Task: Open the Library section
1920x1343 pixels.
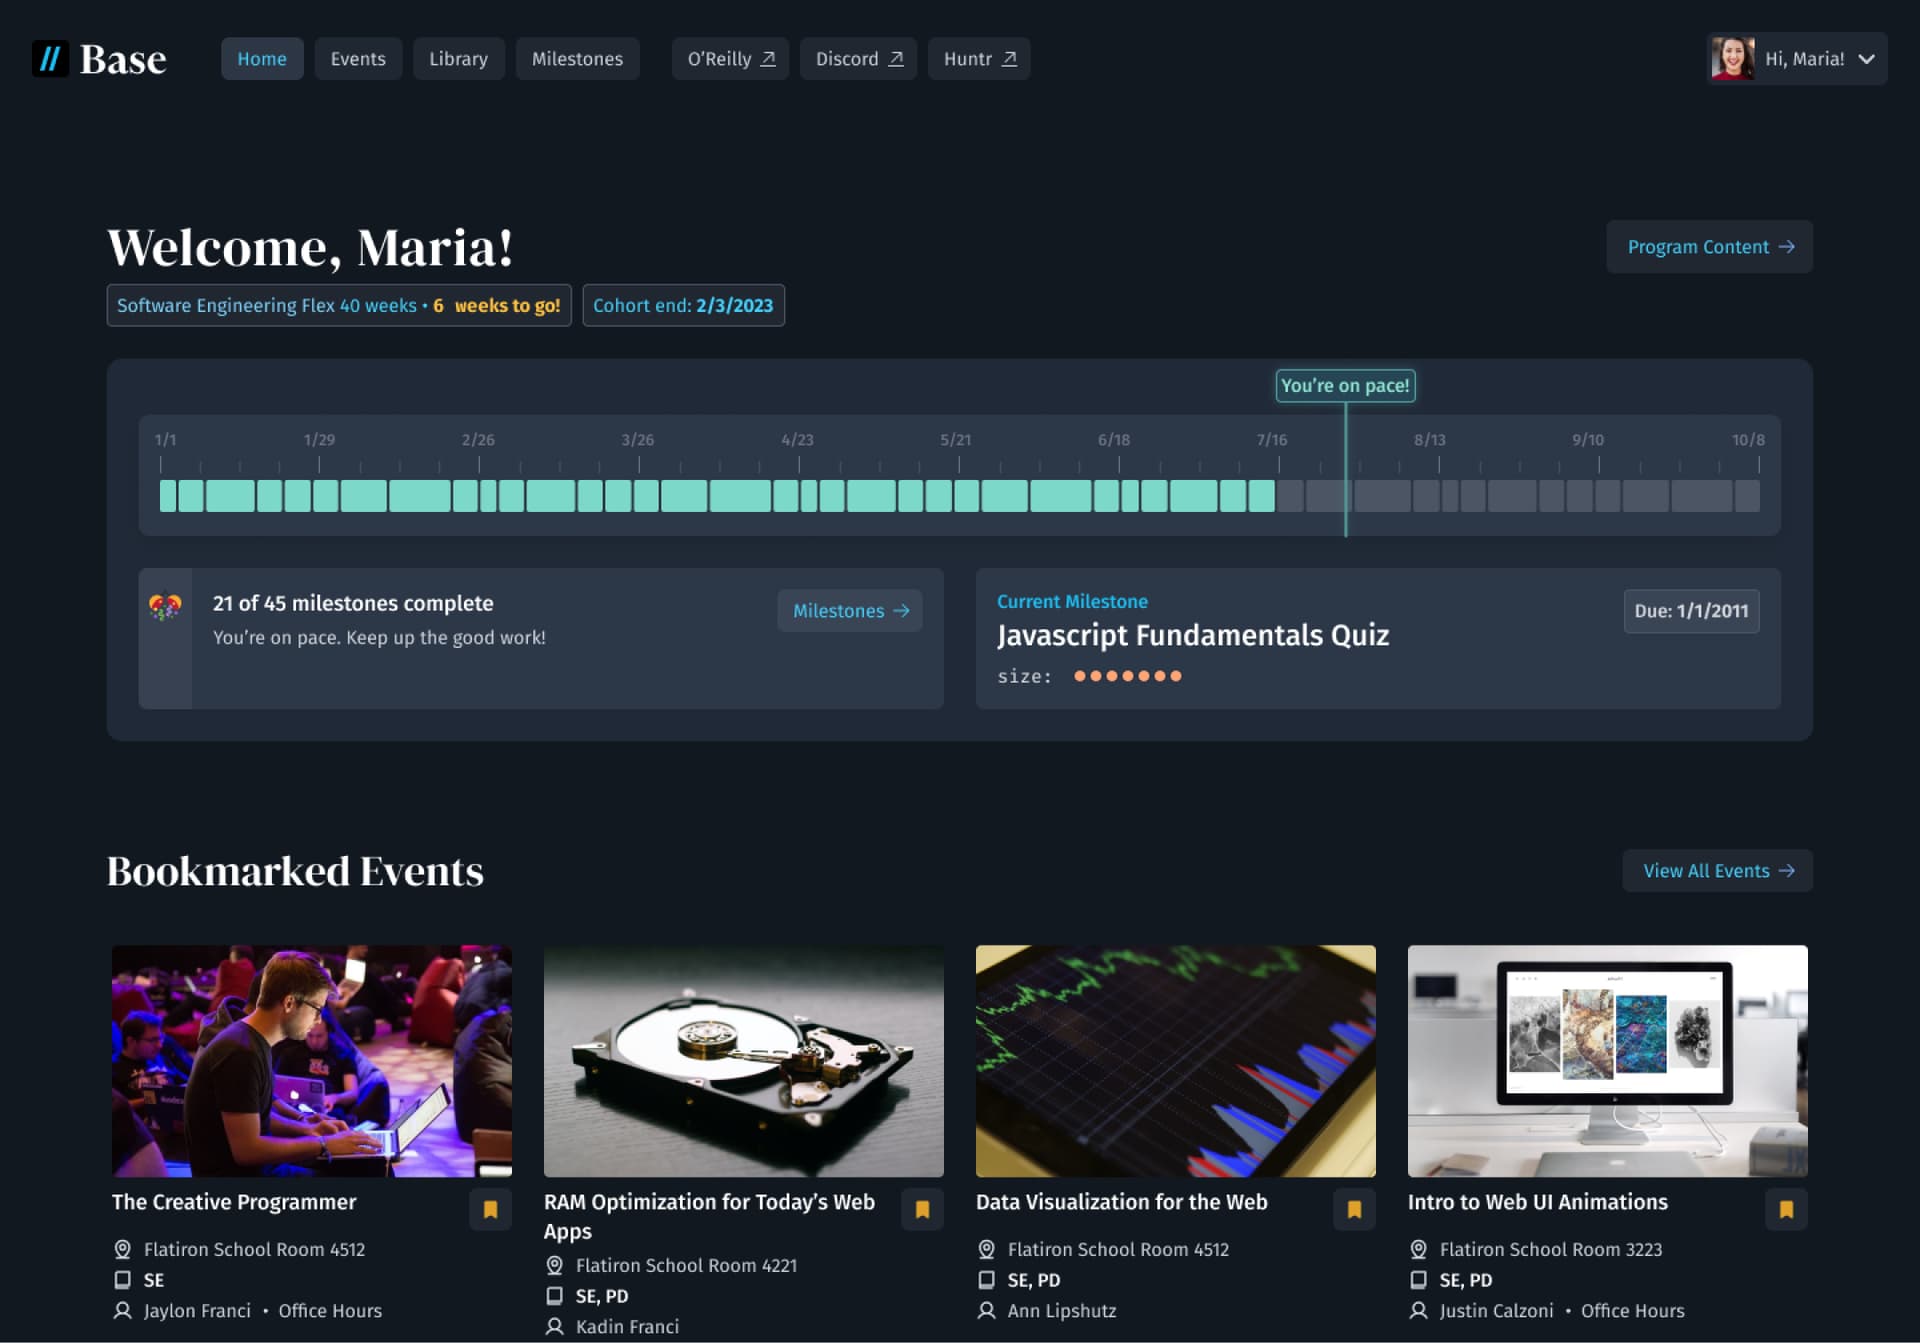Action: (458, 58)
